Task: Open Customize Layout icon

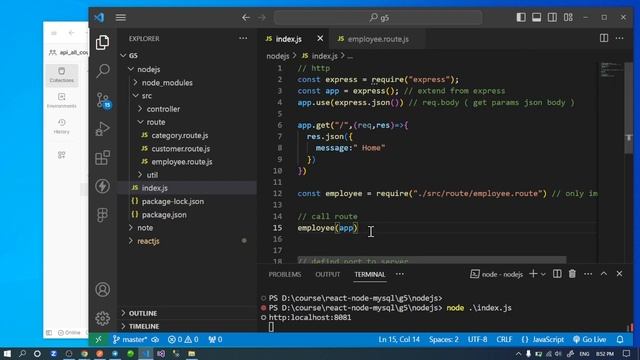Action: tap(568, 17)
